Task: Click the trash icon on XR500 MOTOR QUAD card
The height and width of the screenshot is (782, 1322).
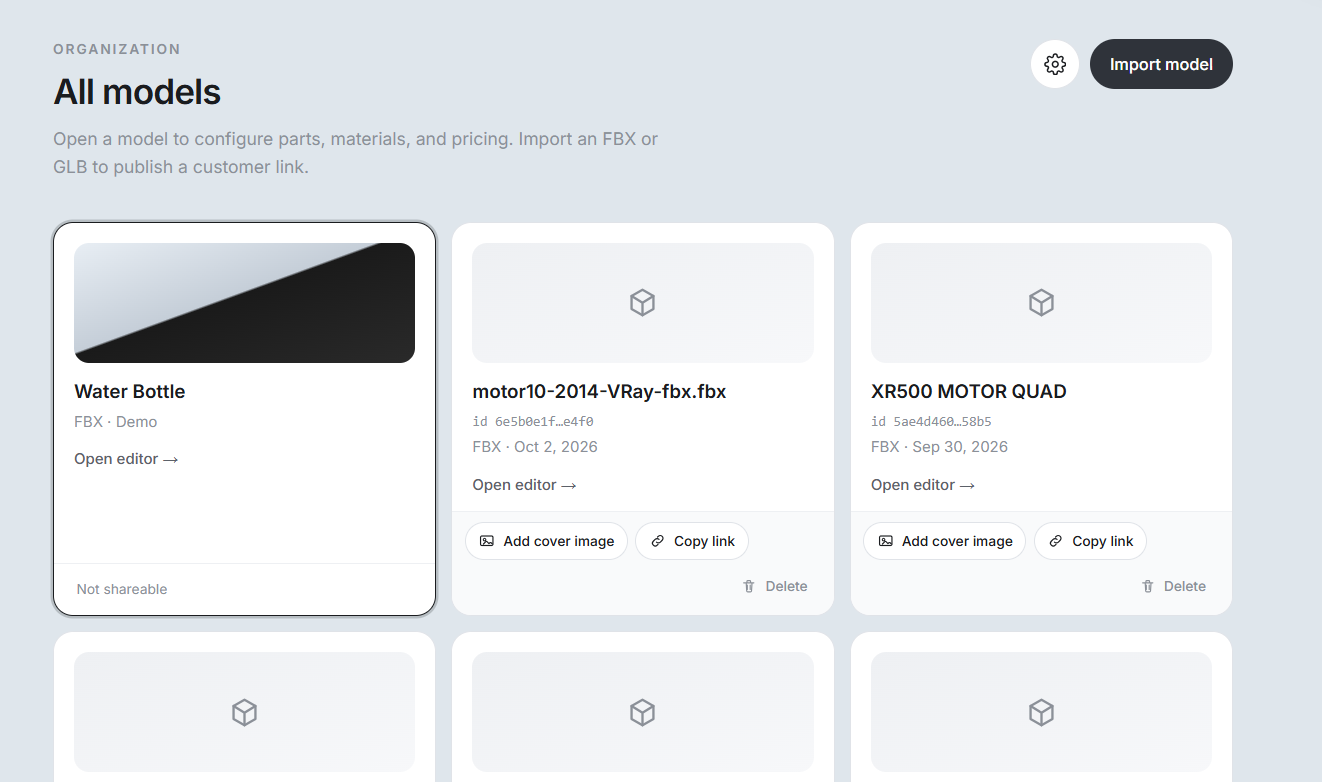Action: [1148, 586]
